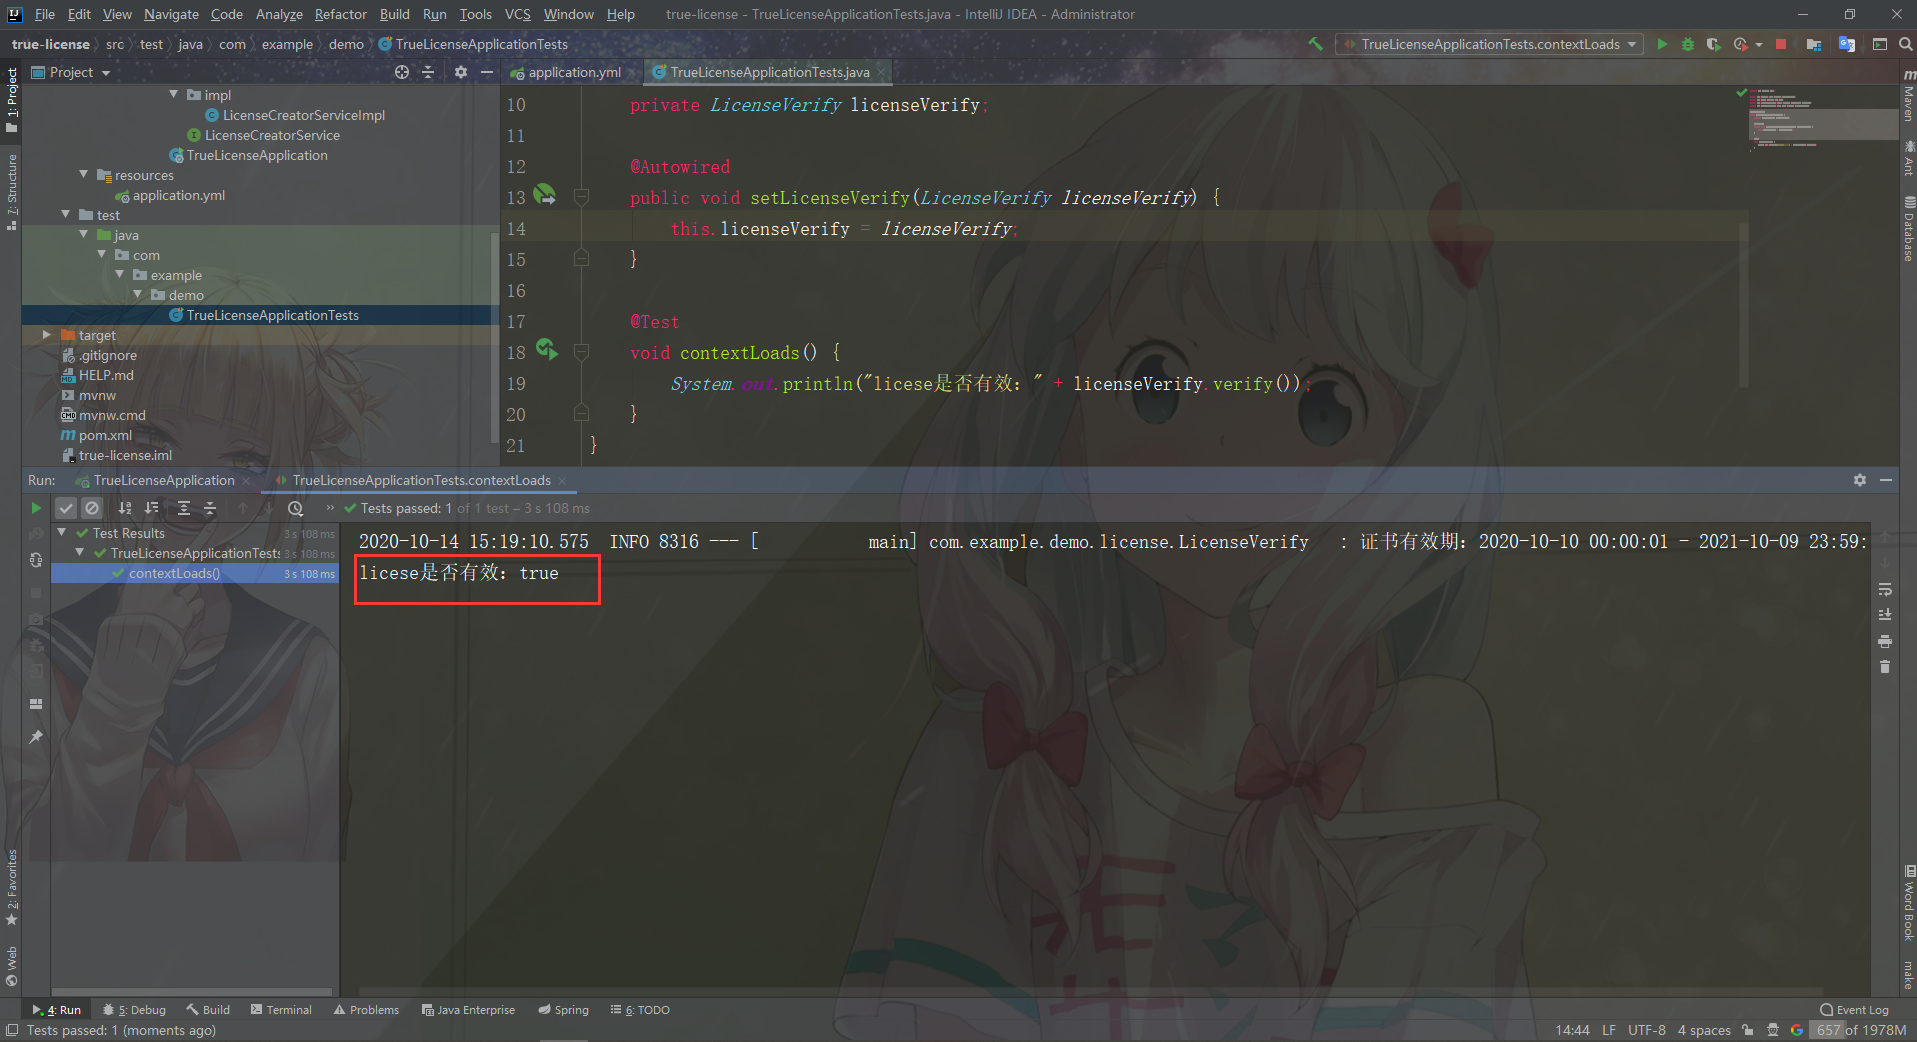
Task: Collapse the test folder in tree
Action: (66, 214)
